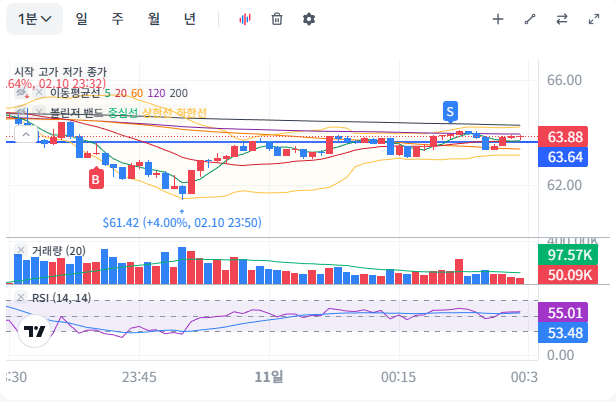The width and height of the screenshot is (616, 402).
Task: Click the purple 55.01 RSI value label
Action: tap(566, 313)
